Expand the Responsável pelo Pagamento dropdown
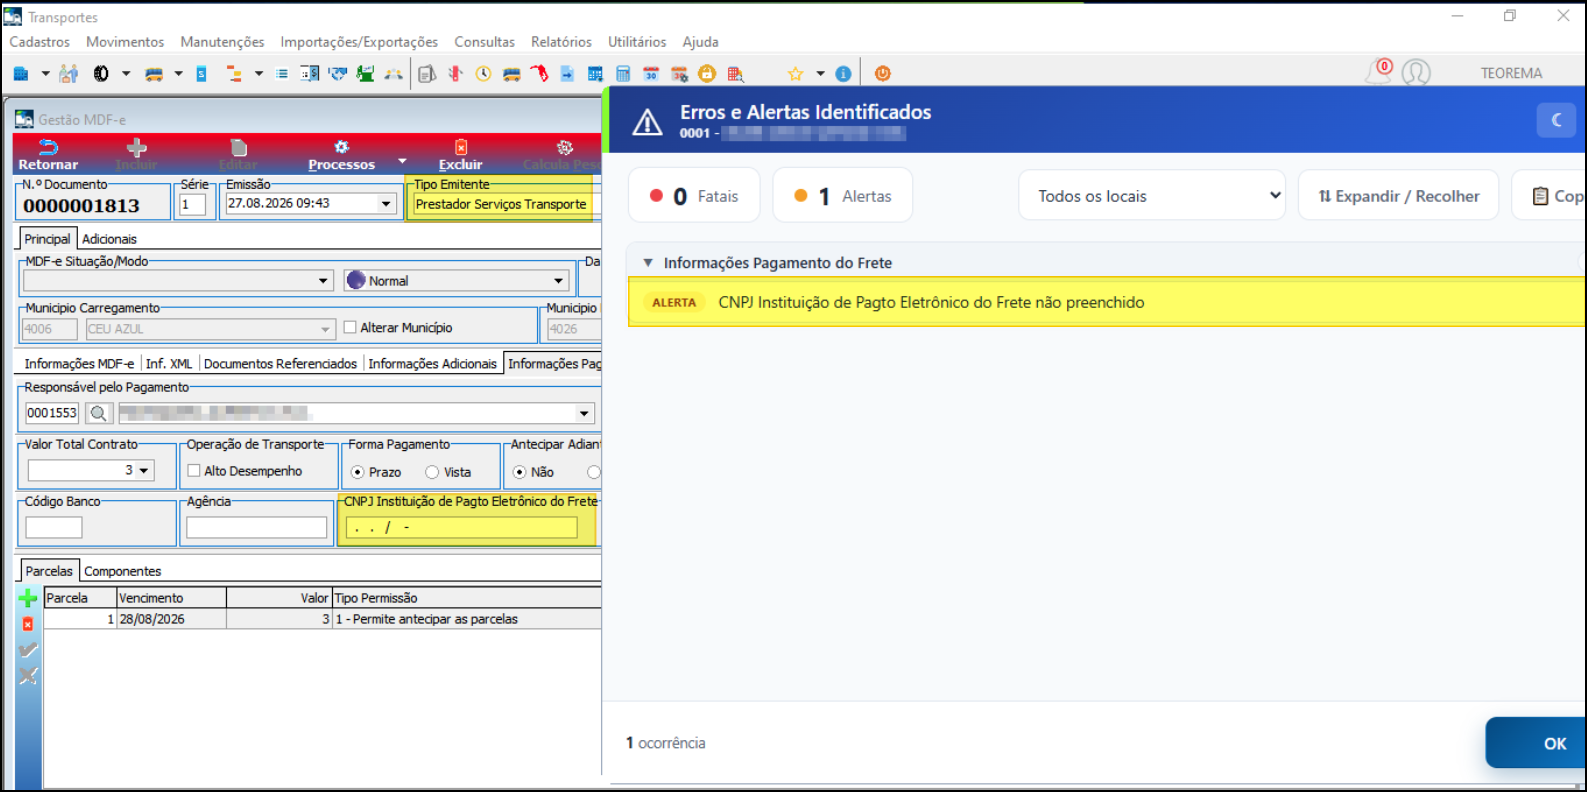Image resolution: width=1587 pixels, height=792 pixels. [x=584, y=413]
